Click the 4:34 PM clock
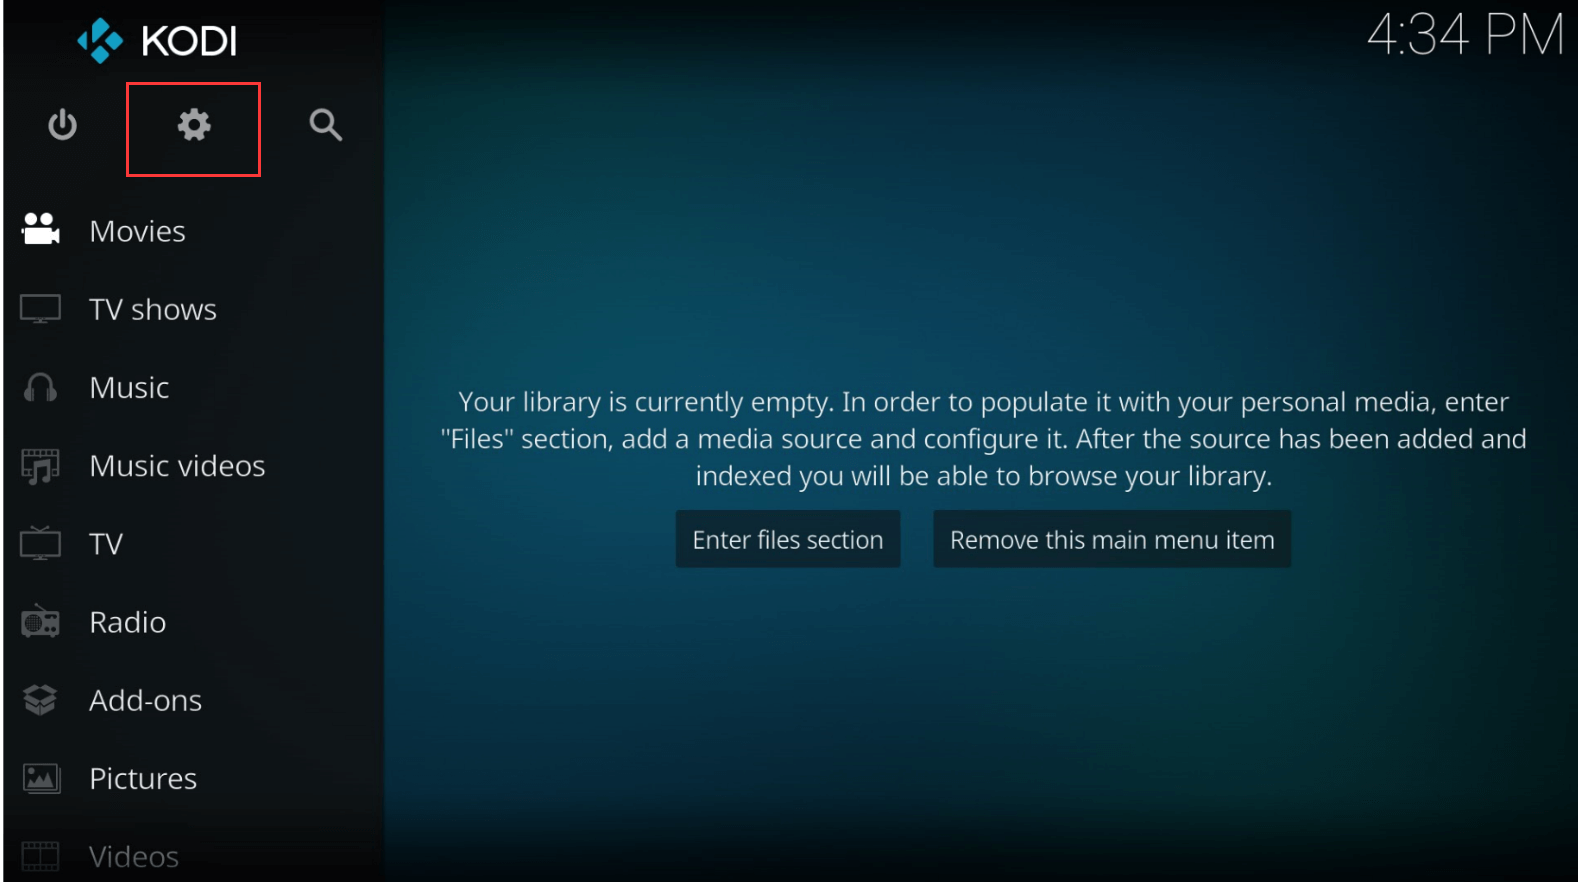This screenshot has height=887, width=1578. pos(1464,36)
